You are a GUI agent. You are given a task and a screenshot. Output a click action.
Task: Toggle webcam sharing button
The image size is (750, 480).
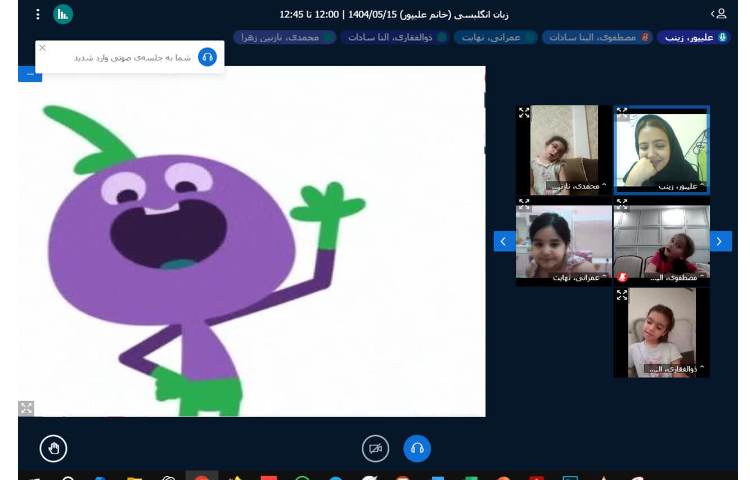tap(375, 448)
